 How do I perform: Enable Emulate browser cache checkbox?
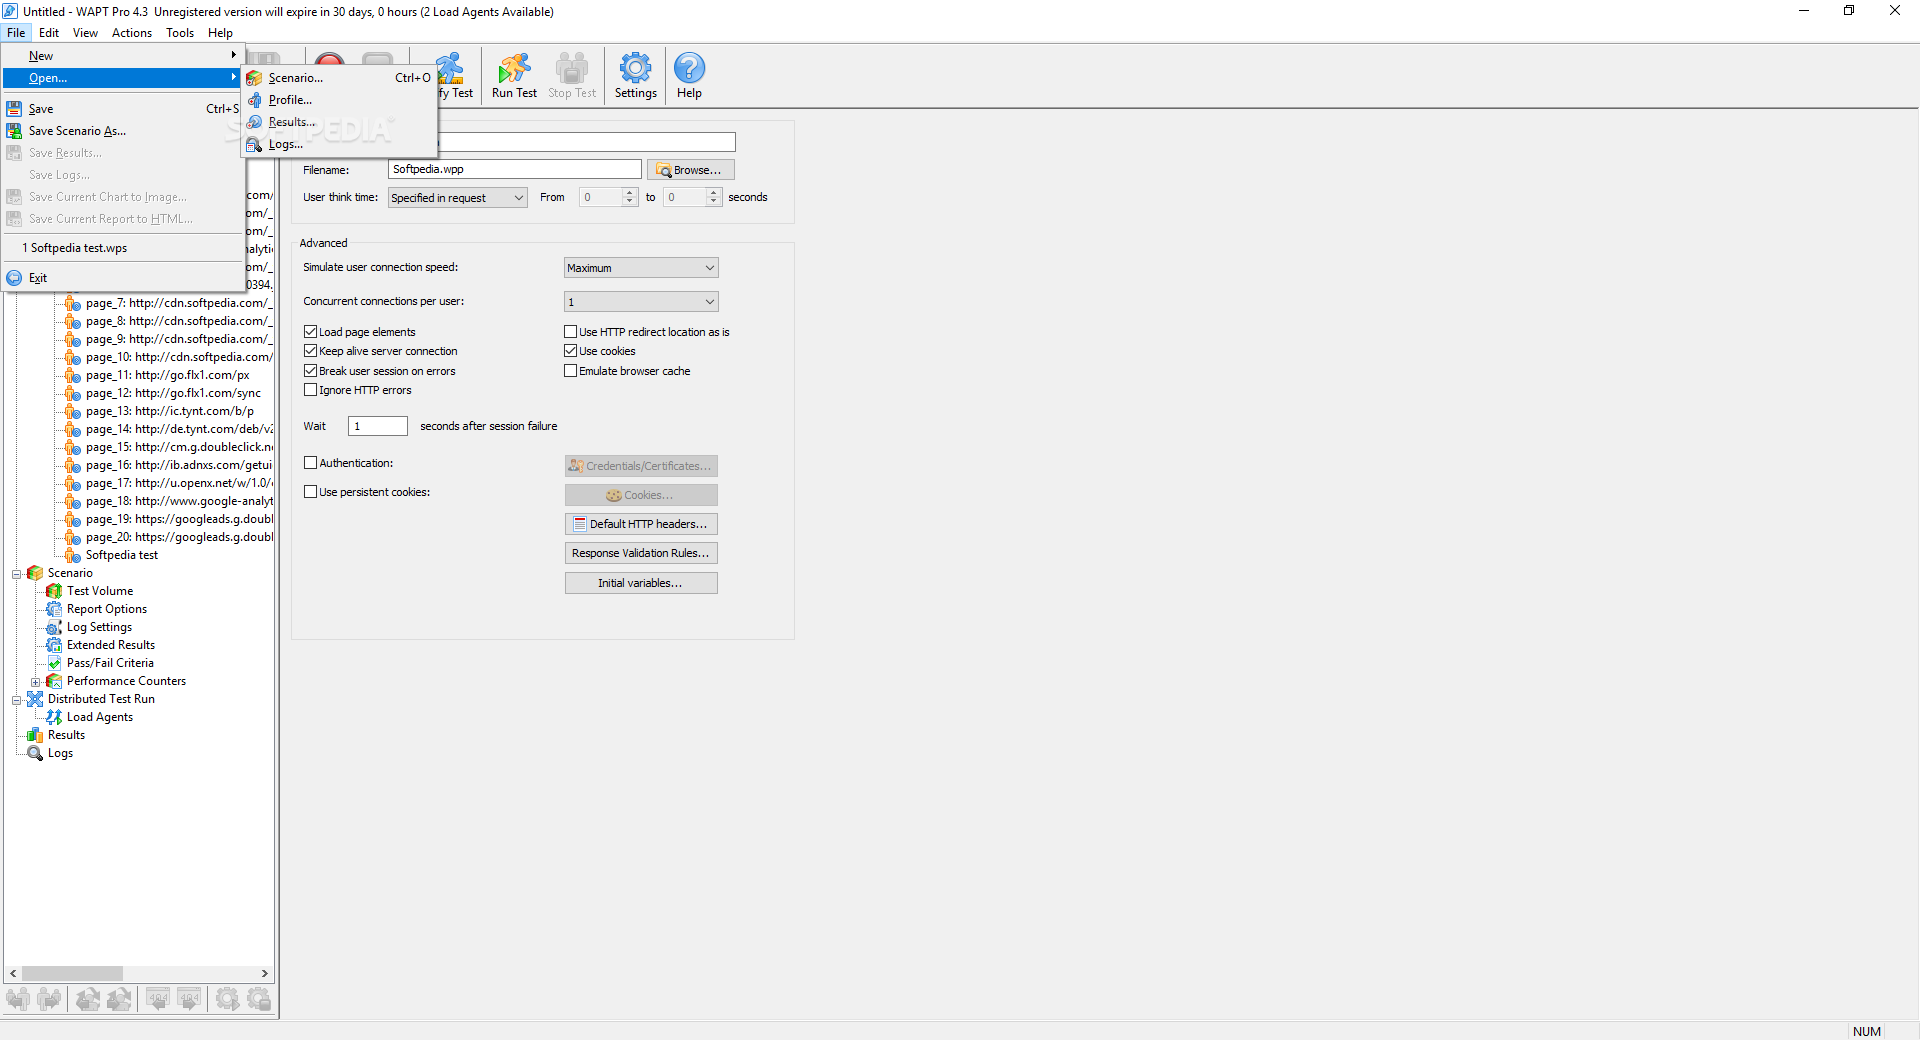[x=571, y=371]
